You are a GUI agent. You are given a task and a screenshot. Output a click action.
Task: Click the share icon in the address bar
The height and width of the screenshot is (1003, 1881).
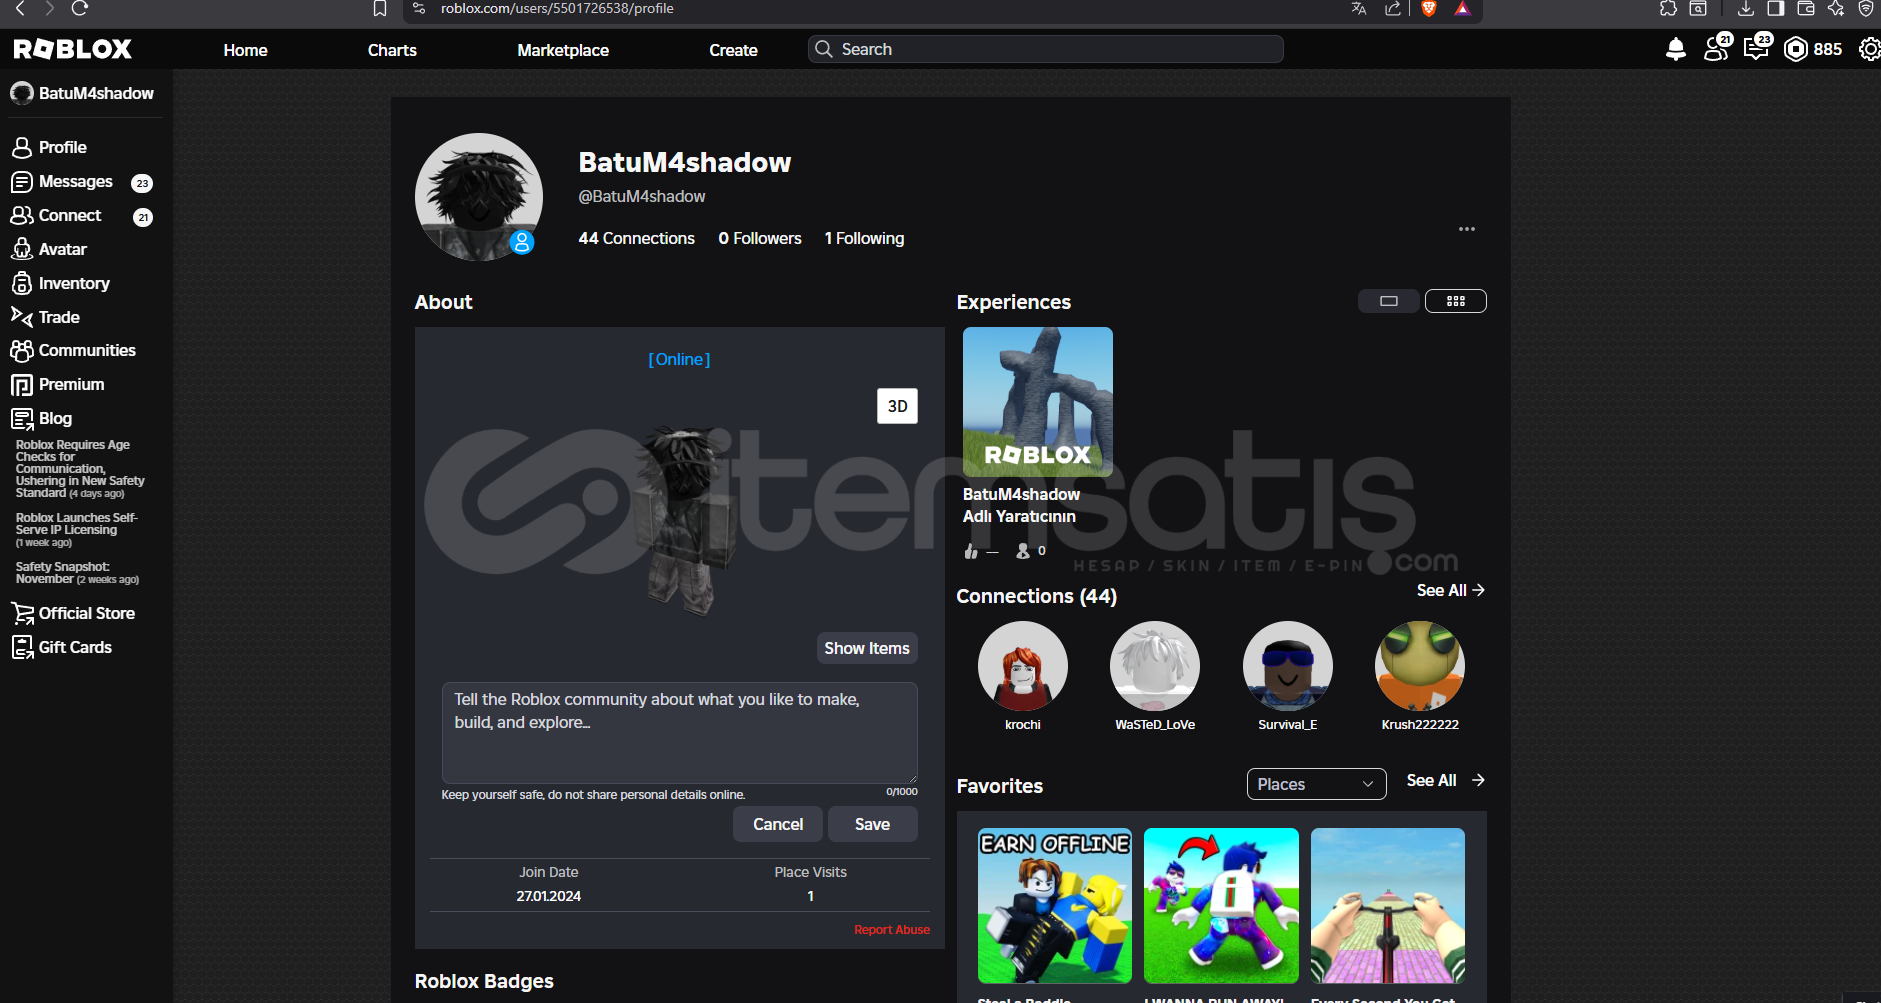pos(1392,8)
